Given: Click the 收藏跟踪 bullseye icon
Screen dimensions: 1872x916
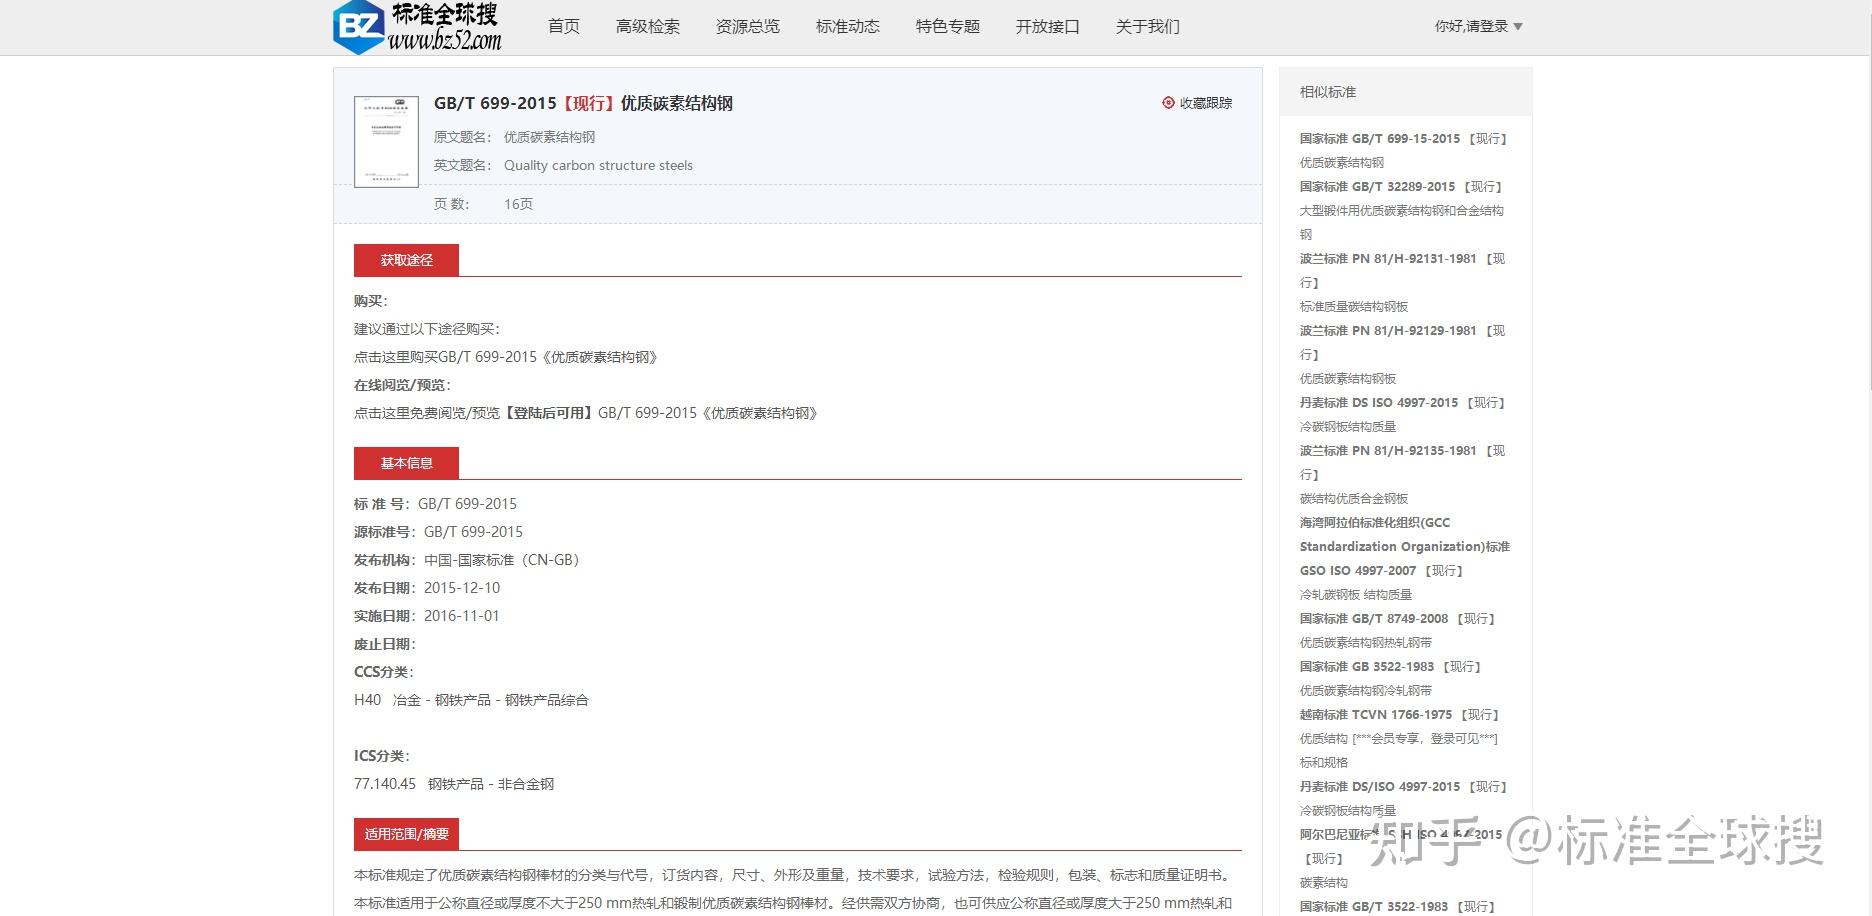Looking at the screenshot, I should (1166, 102).
